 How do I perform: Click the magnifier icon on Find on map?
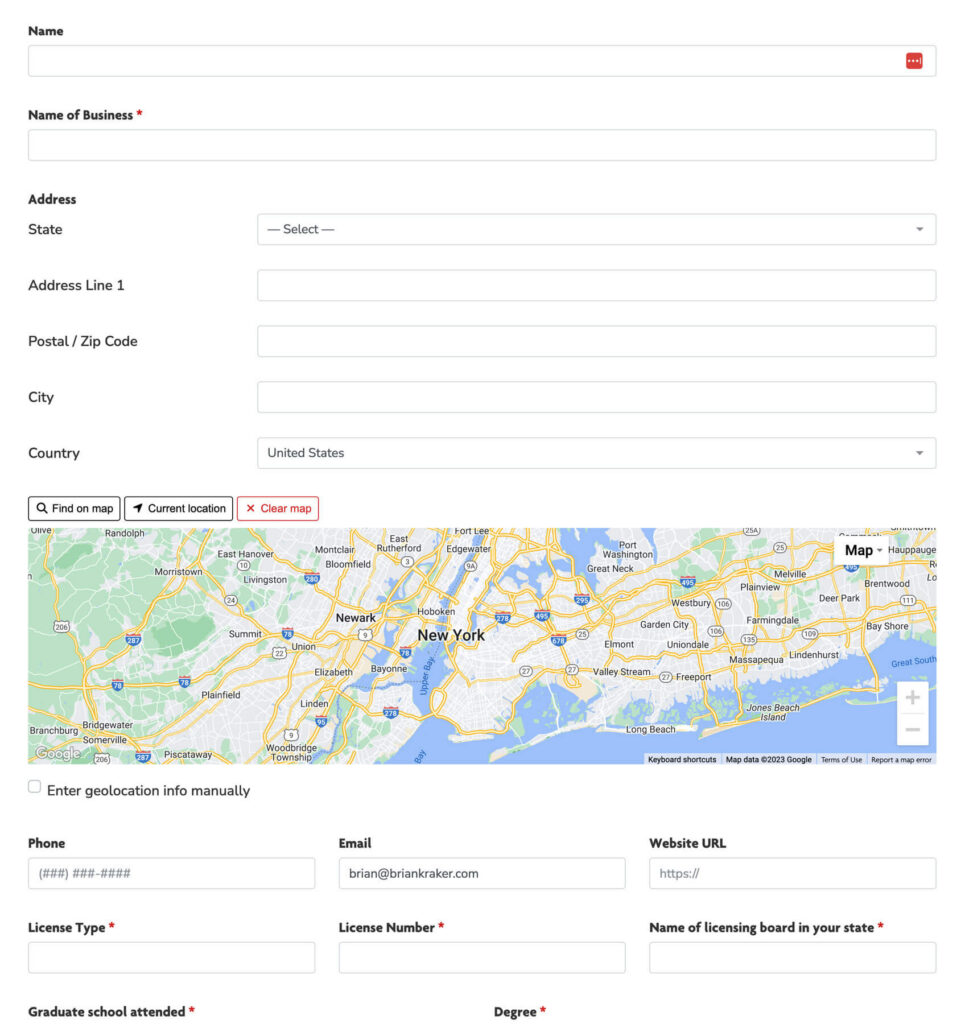point(42,508)
